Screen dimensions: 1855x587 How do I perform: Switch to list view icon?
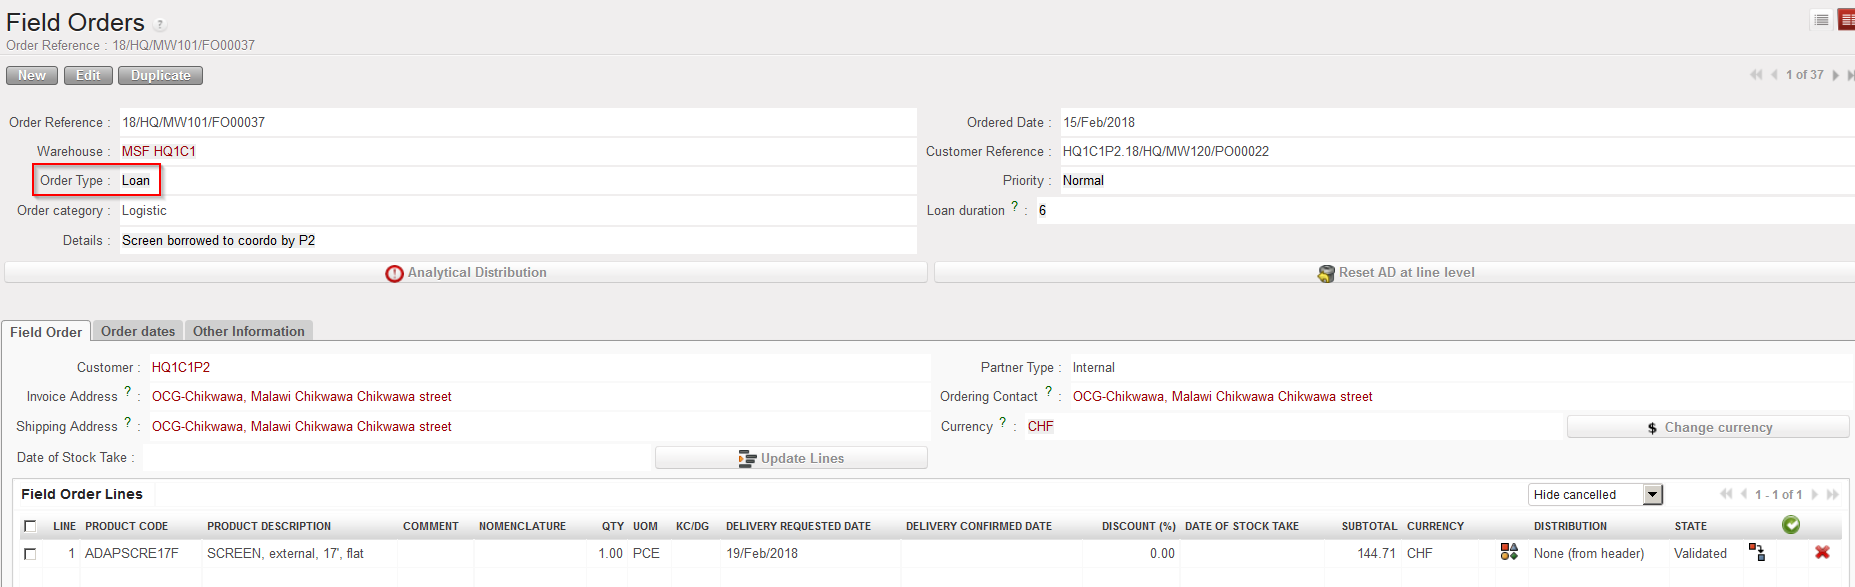click(x=1821, y=20)
